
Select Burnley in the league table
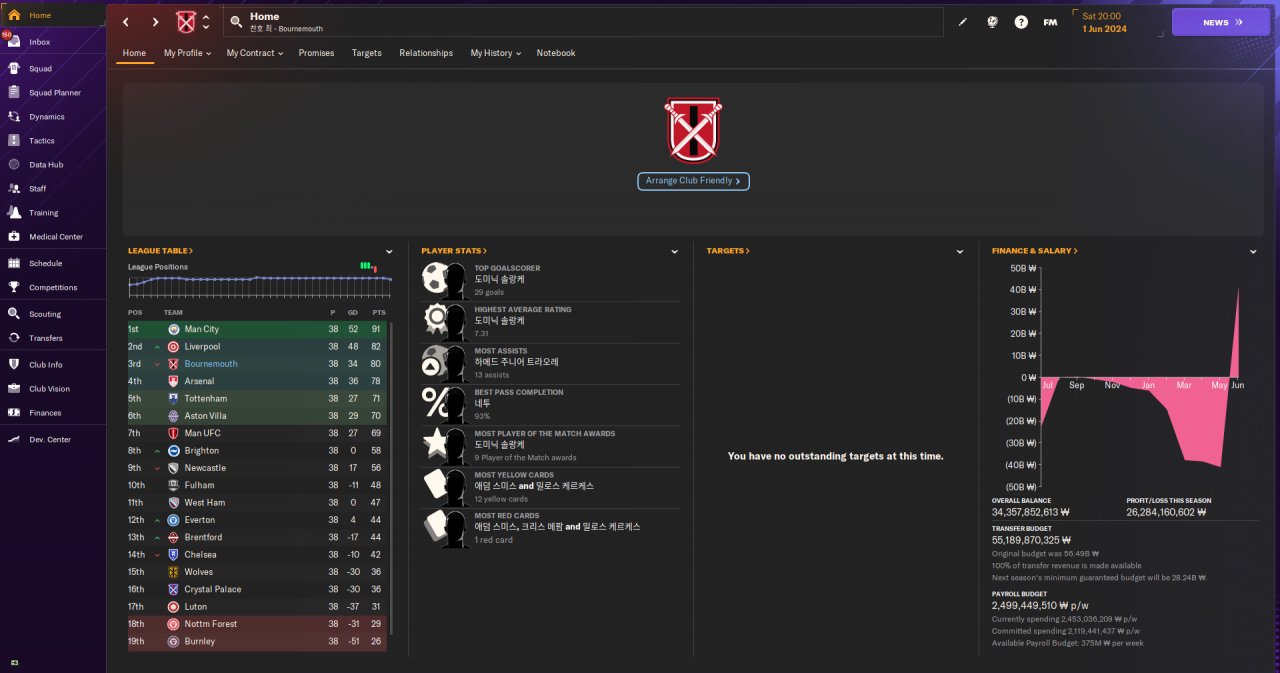257,641
